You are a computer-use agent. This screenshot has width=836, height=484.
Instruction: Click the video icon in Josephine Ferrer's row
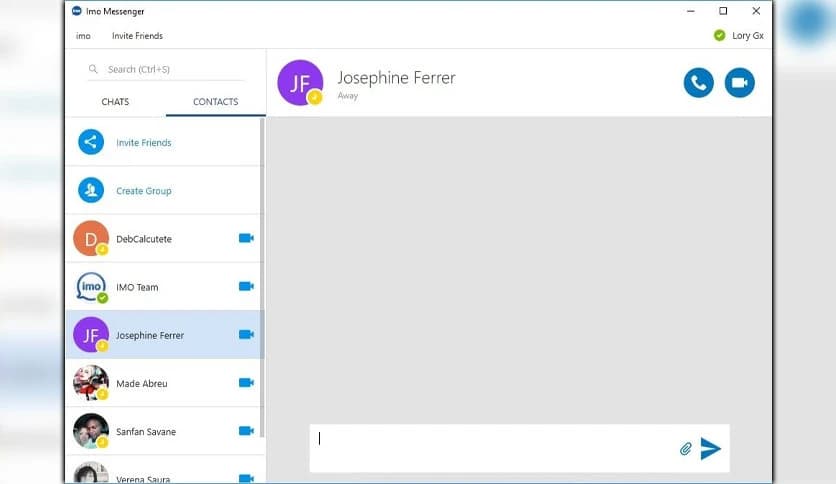(246, 334)
